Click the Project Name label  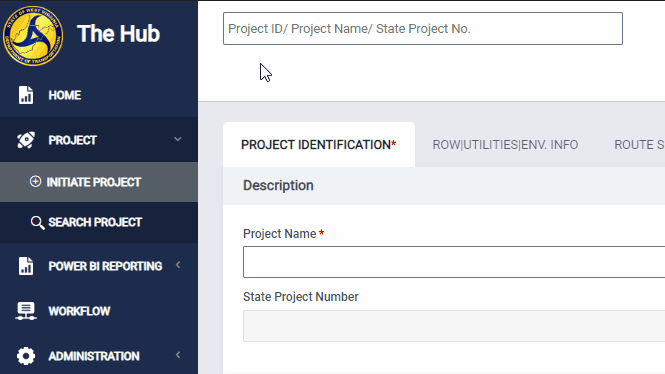[x=279, y=234]
